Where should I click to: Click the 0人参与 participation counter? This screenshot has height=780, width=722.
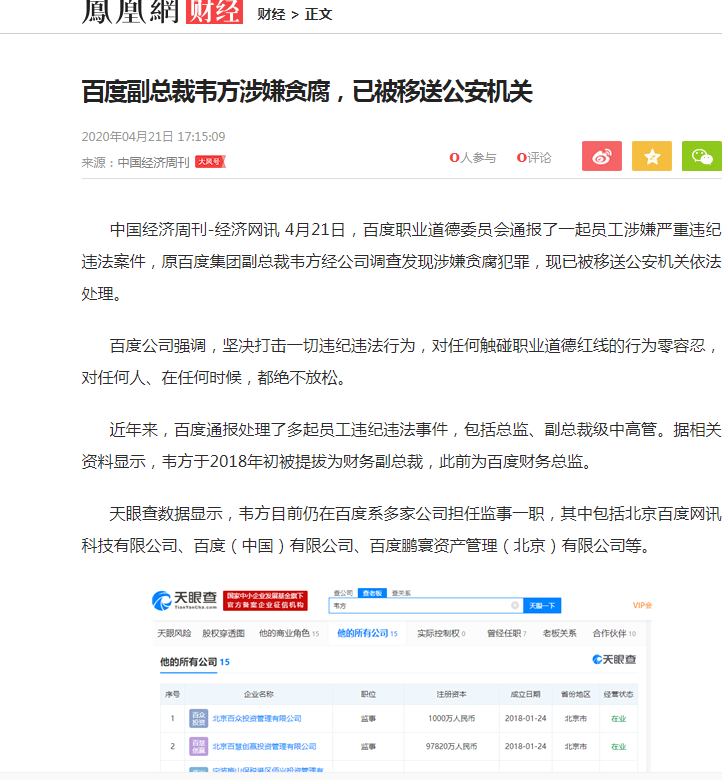pyautogui.click(x=473, y=158)
